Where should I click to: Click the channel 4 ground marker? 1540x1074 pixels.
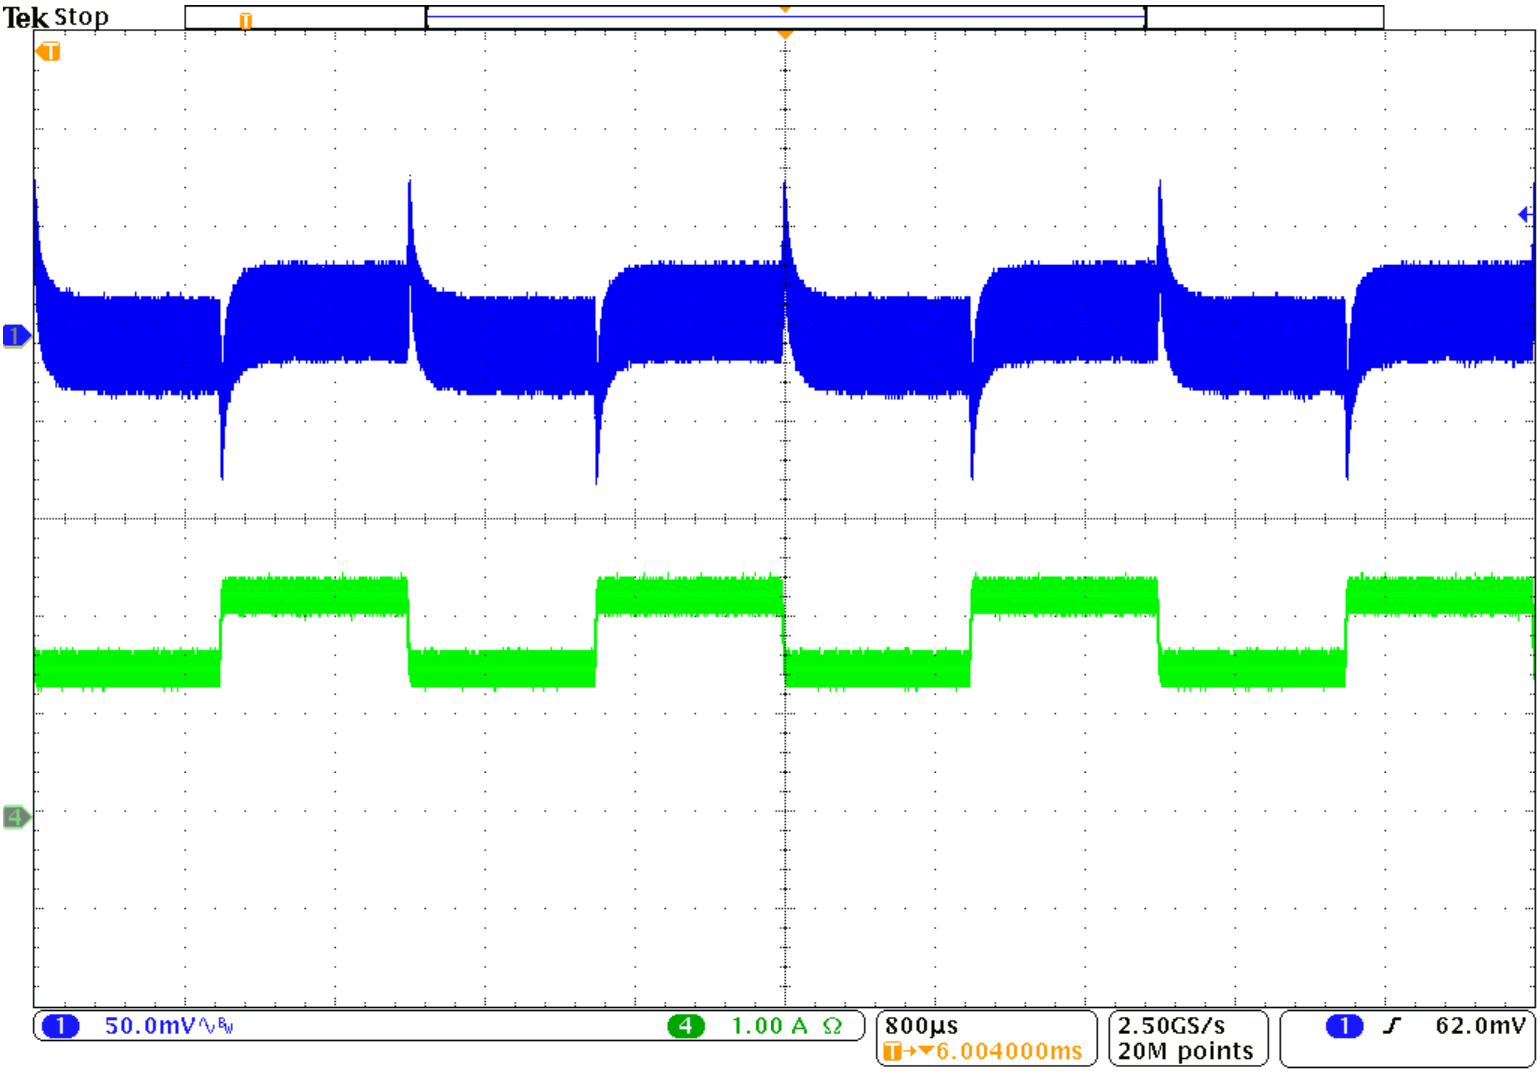click(16, 817)
